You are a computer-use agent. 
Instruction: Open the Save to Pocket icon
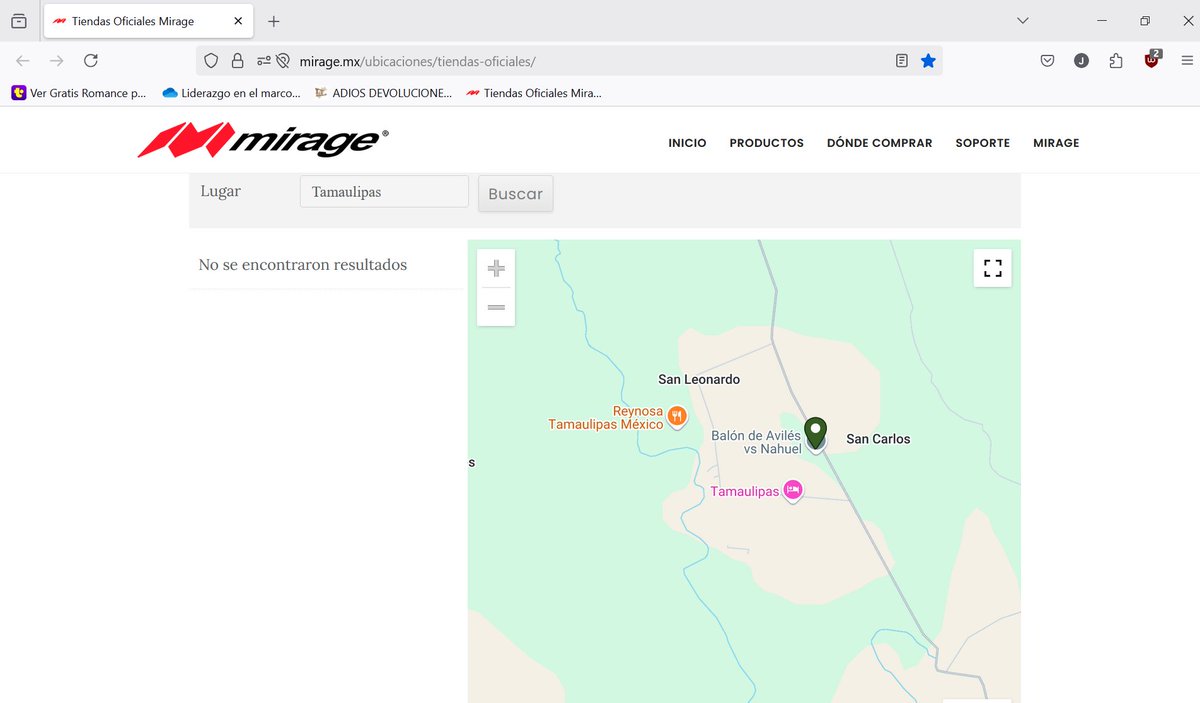(x=1047, y=61)
